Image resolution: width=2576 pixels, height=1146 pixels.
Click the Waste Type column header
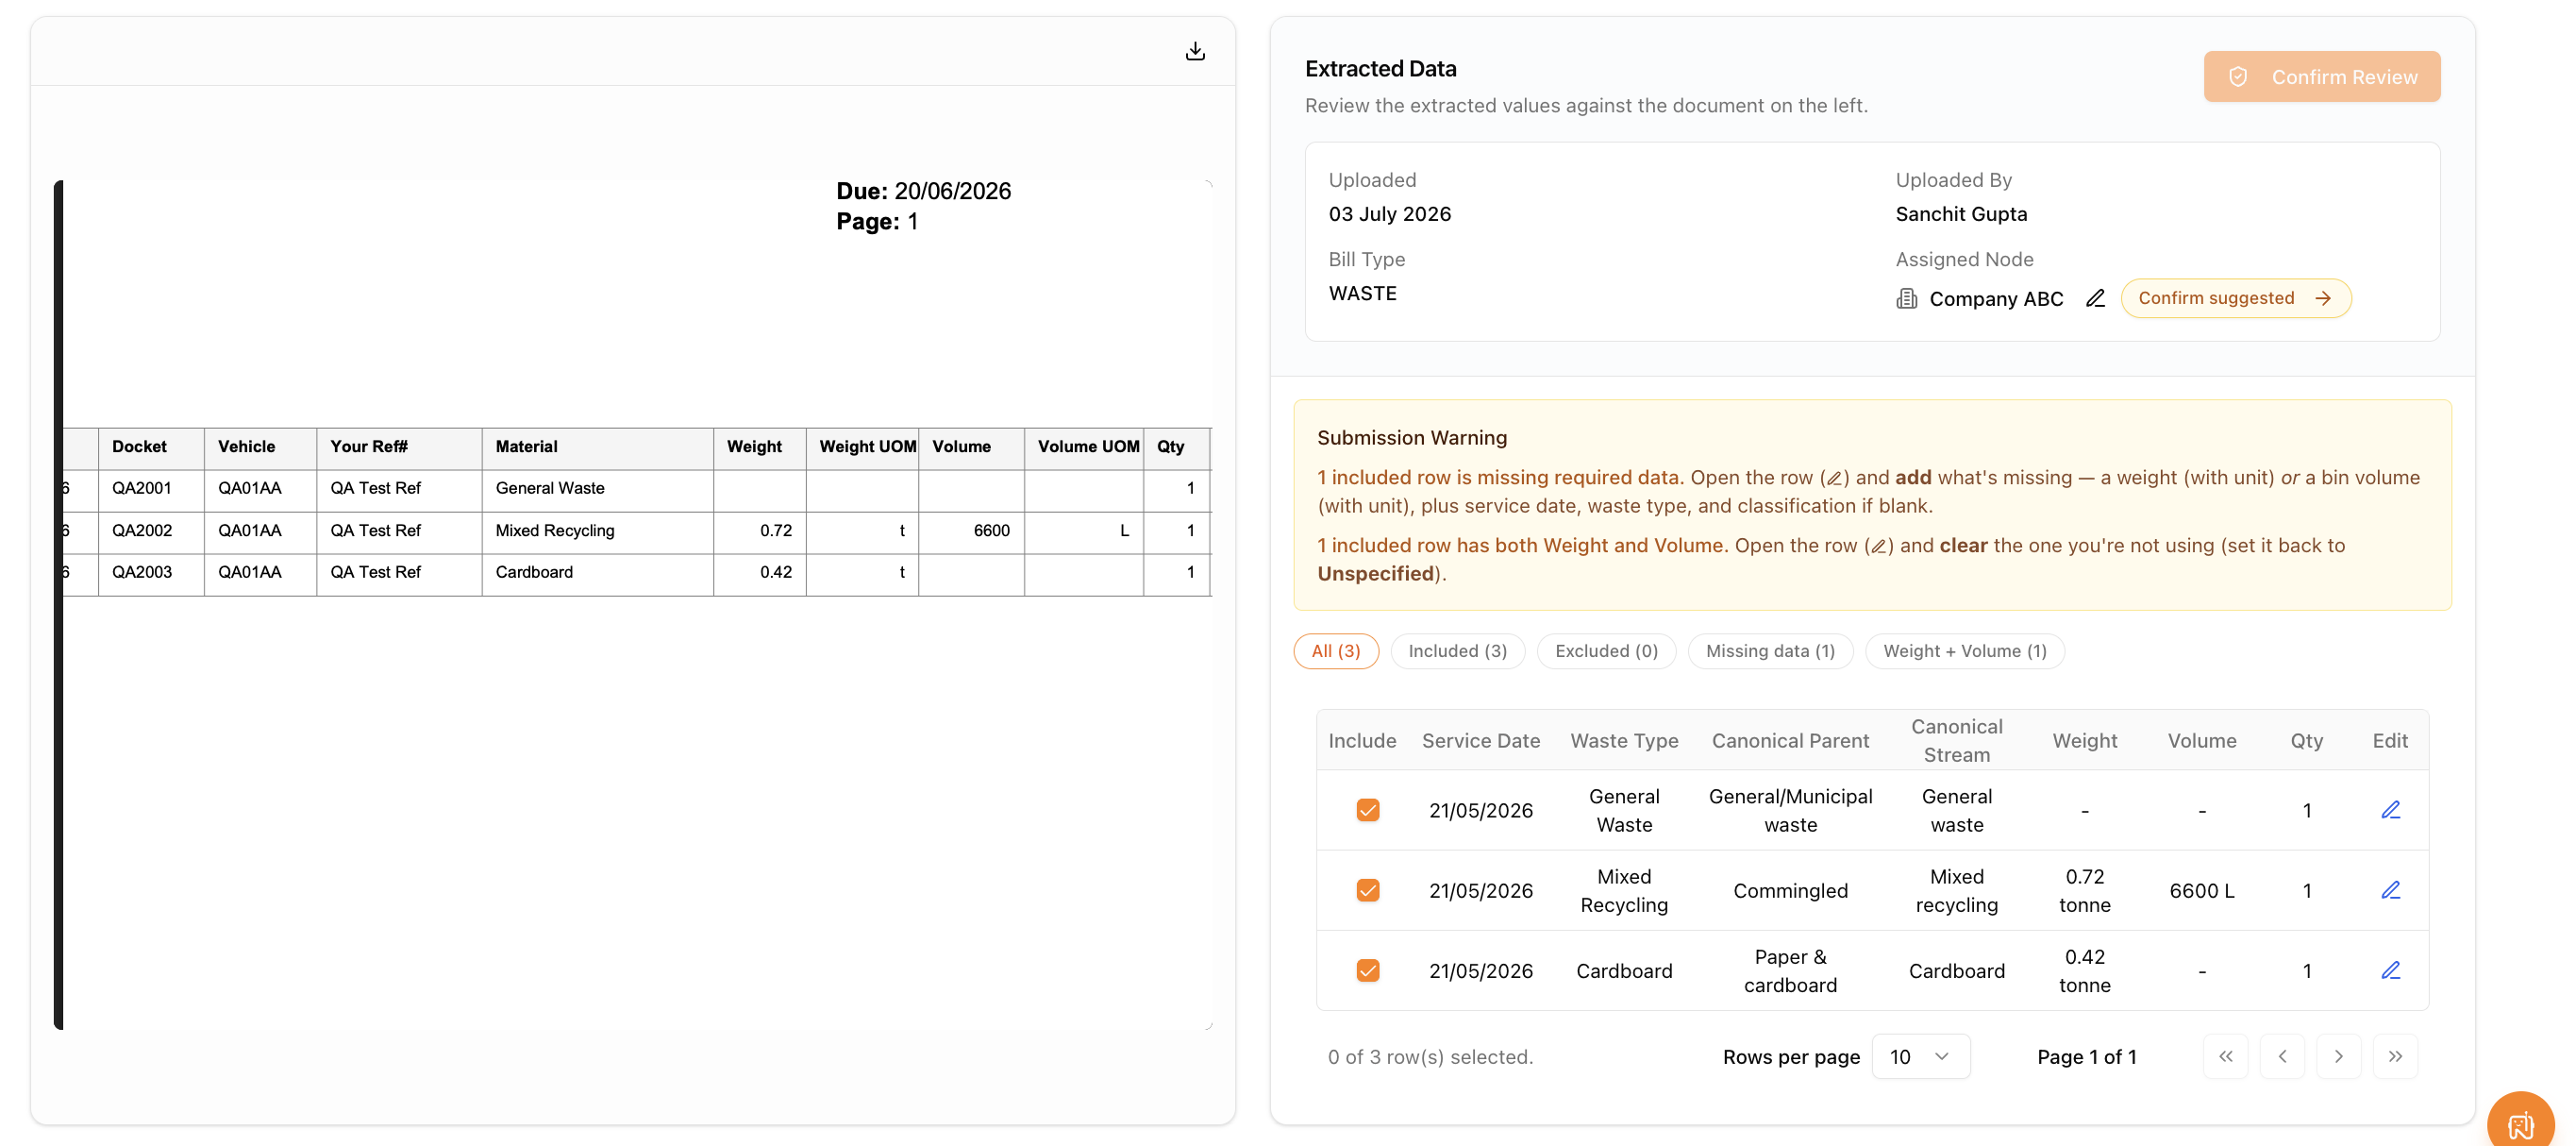coord(1624,741)
